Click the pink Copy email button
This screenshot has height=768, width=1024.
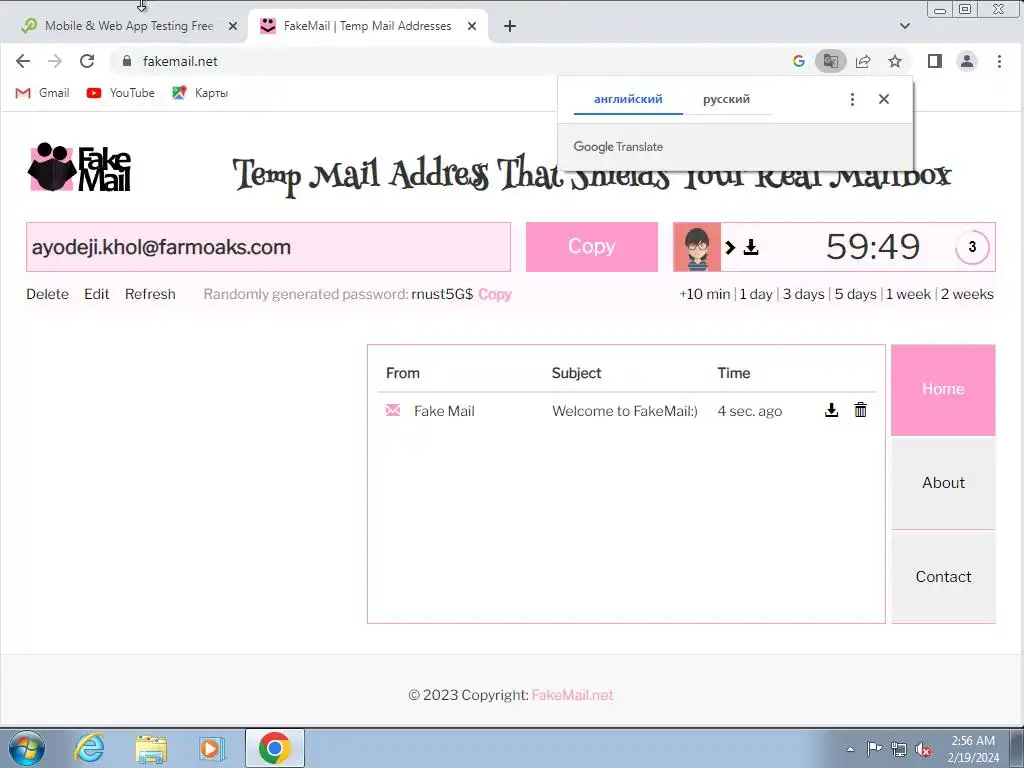point(592,247)
